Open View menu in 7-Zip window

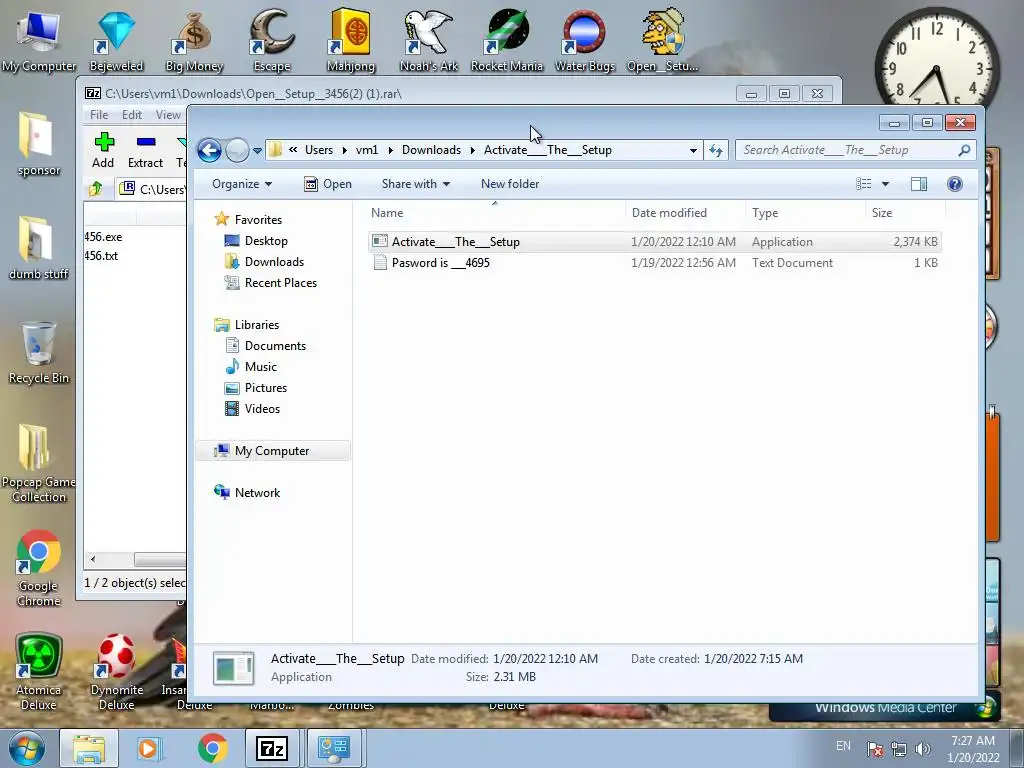[x=168, y=115]
